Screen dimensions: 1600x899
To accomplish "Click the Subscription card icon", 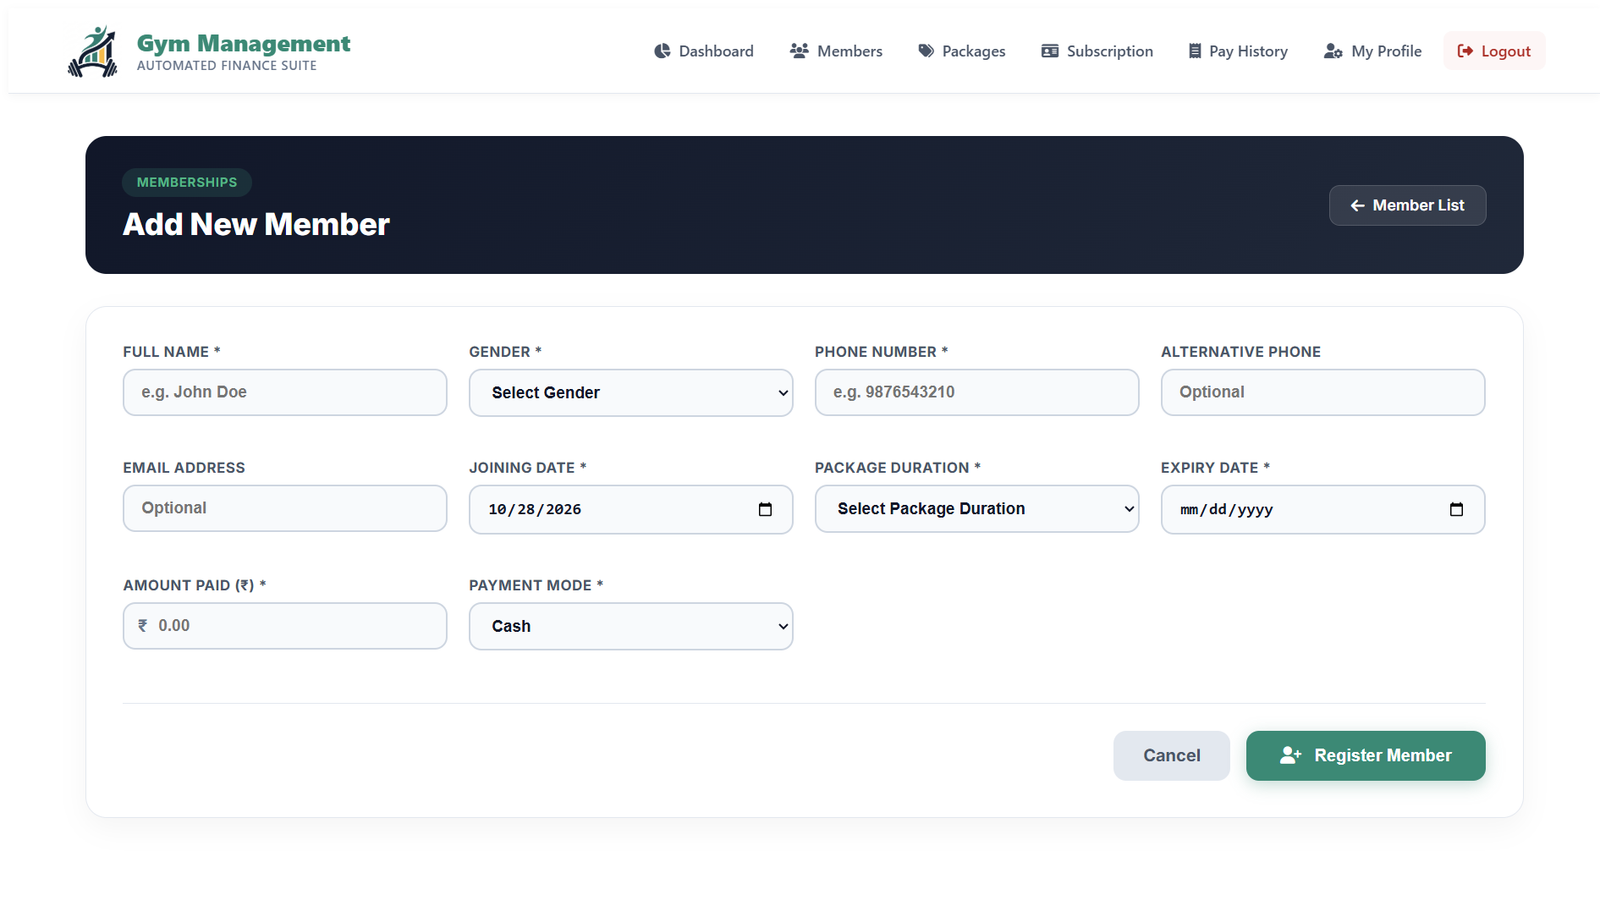I will point(1050,51).
